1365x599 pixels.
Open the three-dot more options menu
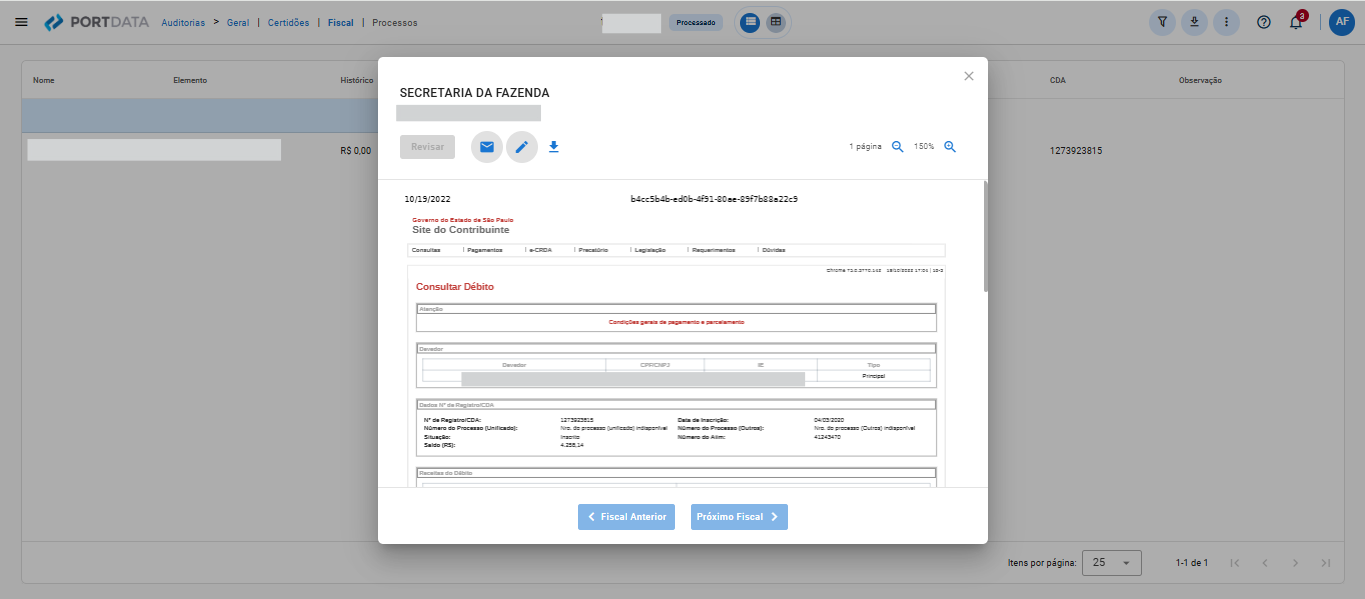[1227, 22]
